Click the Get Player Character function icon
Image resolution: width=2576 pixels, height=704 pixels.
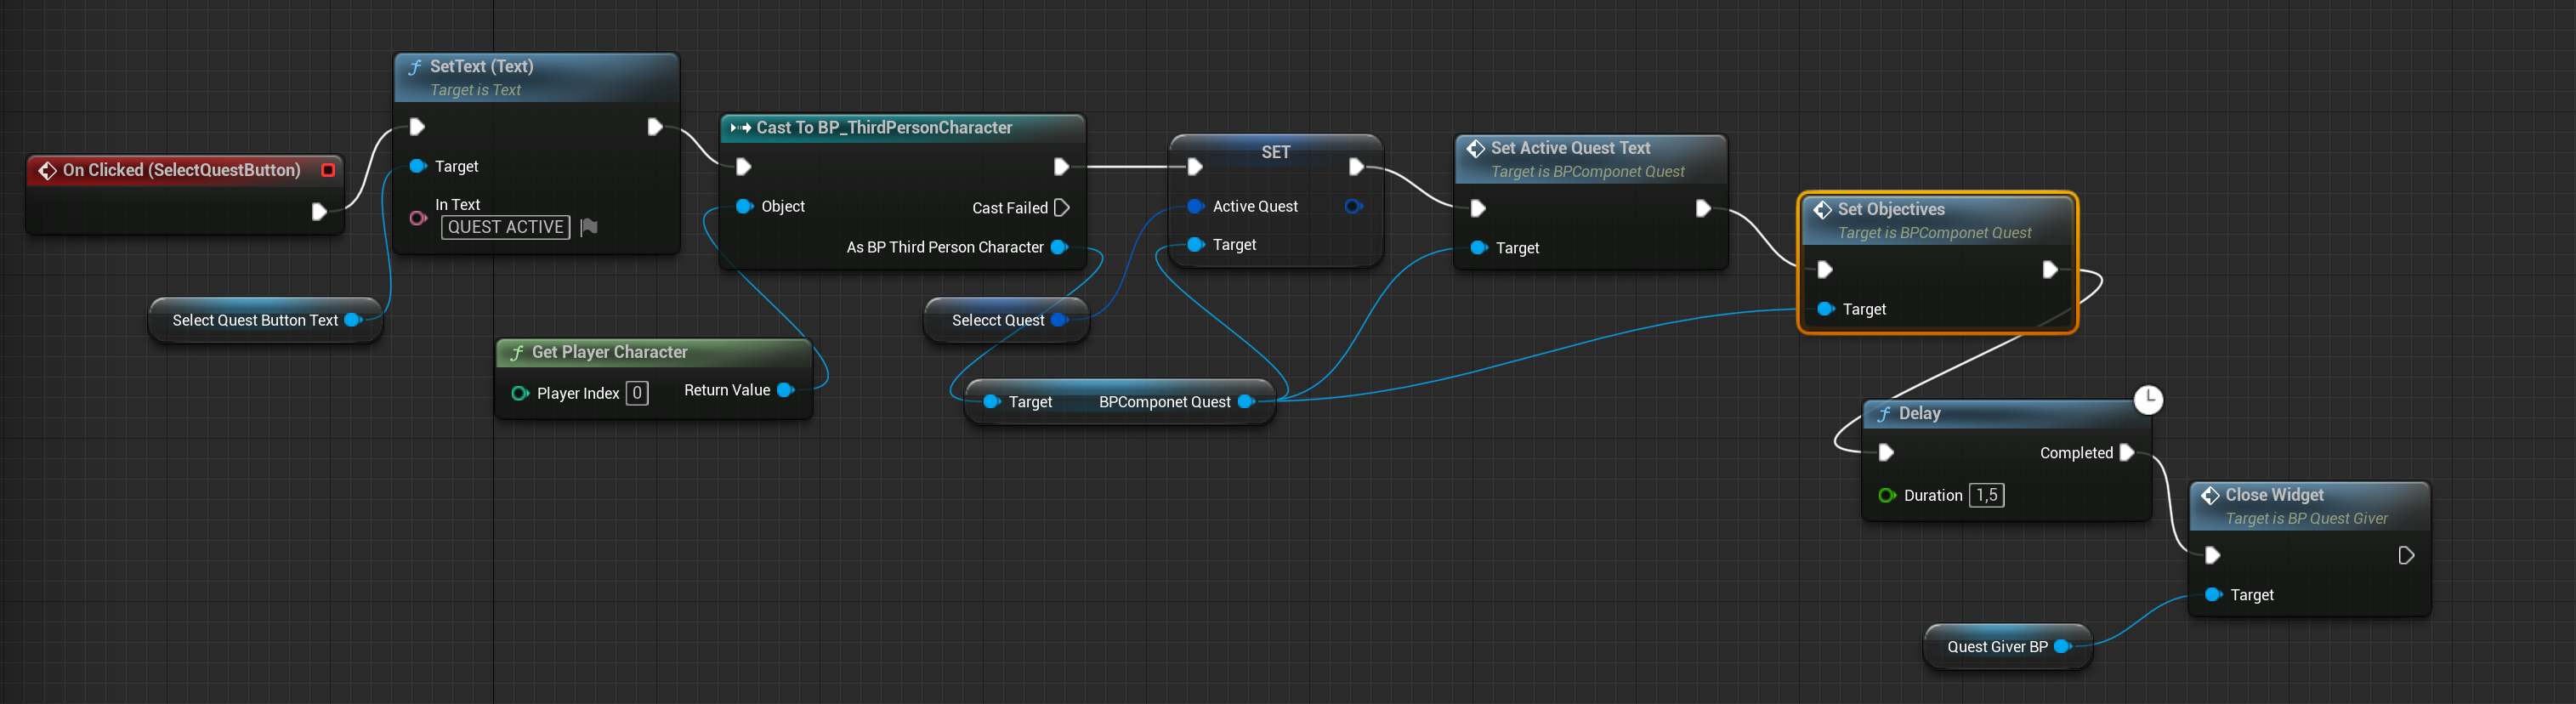click(x=517, y=353)
